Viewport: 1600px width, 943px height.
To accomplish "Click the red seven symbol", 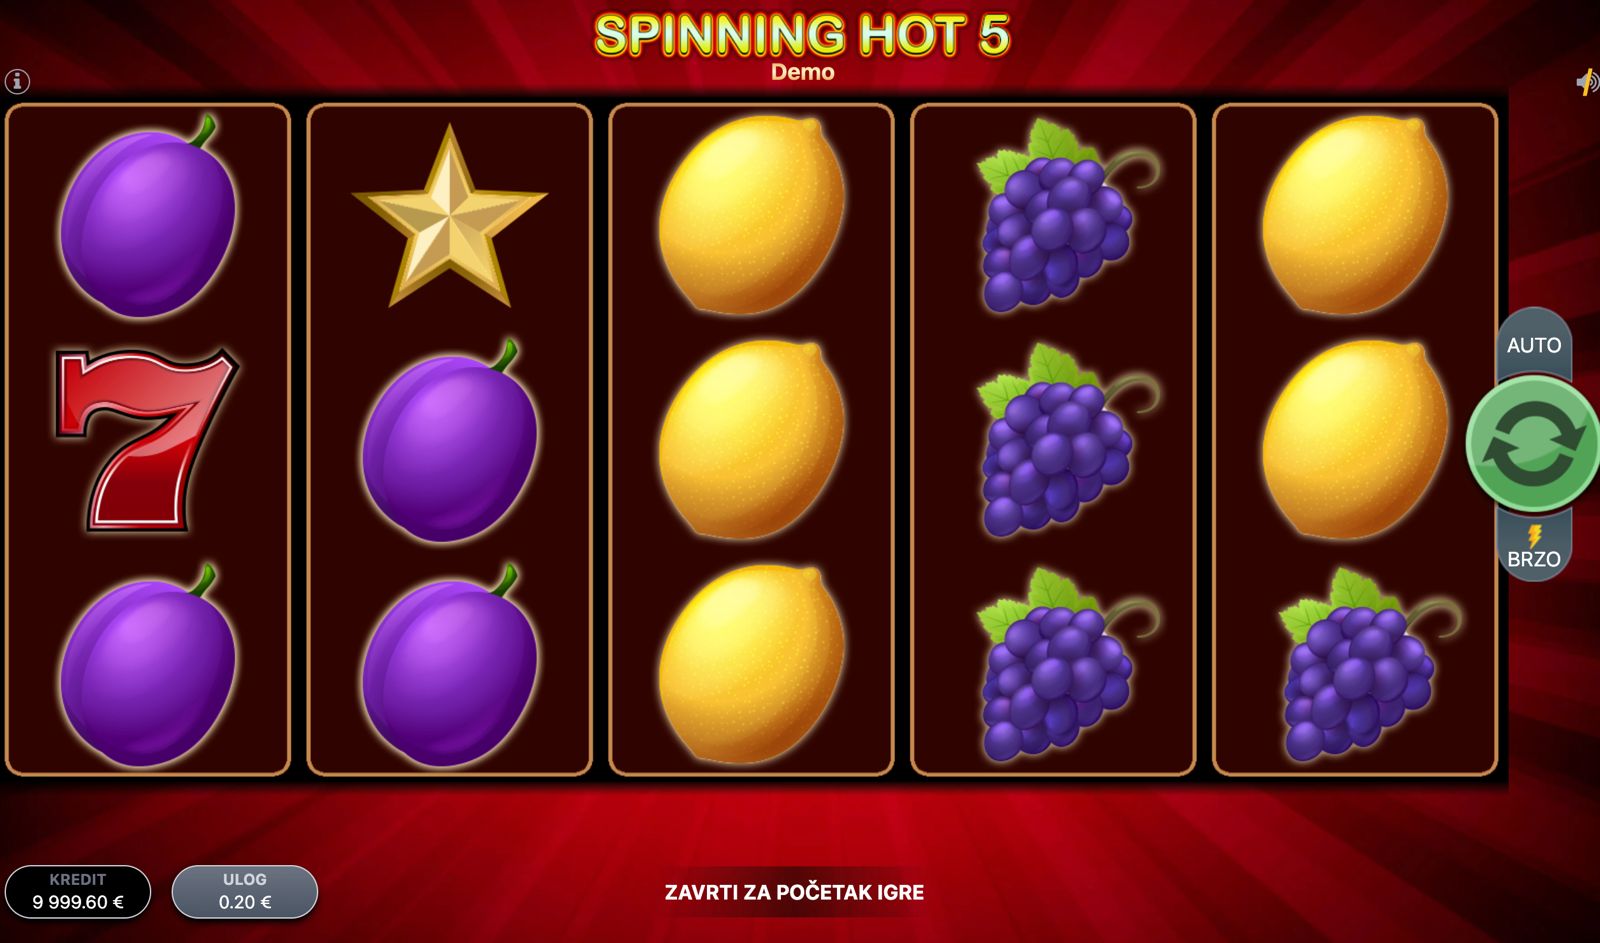I will tap(146, 438).
